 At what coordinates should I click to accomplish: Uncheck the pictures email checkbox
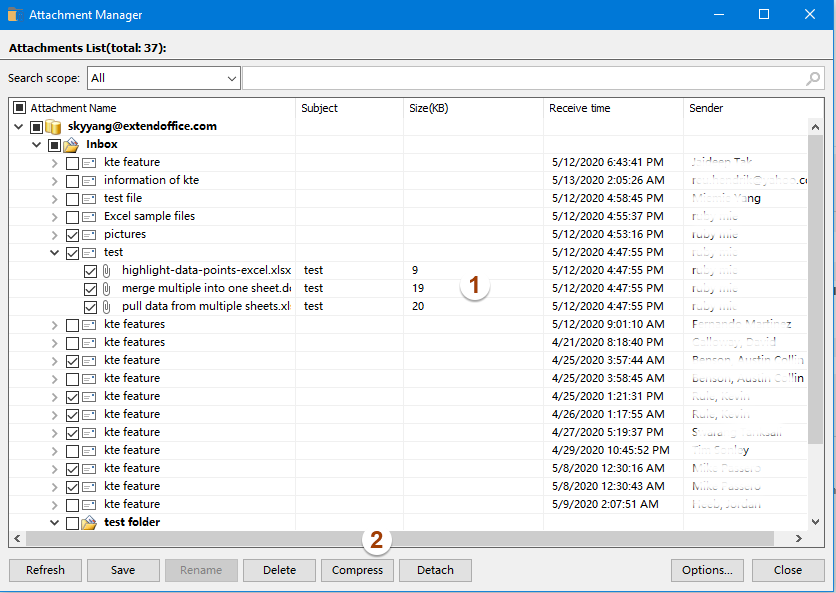(x=72, y=234)
